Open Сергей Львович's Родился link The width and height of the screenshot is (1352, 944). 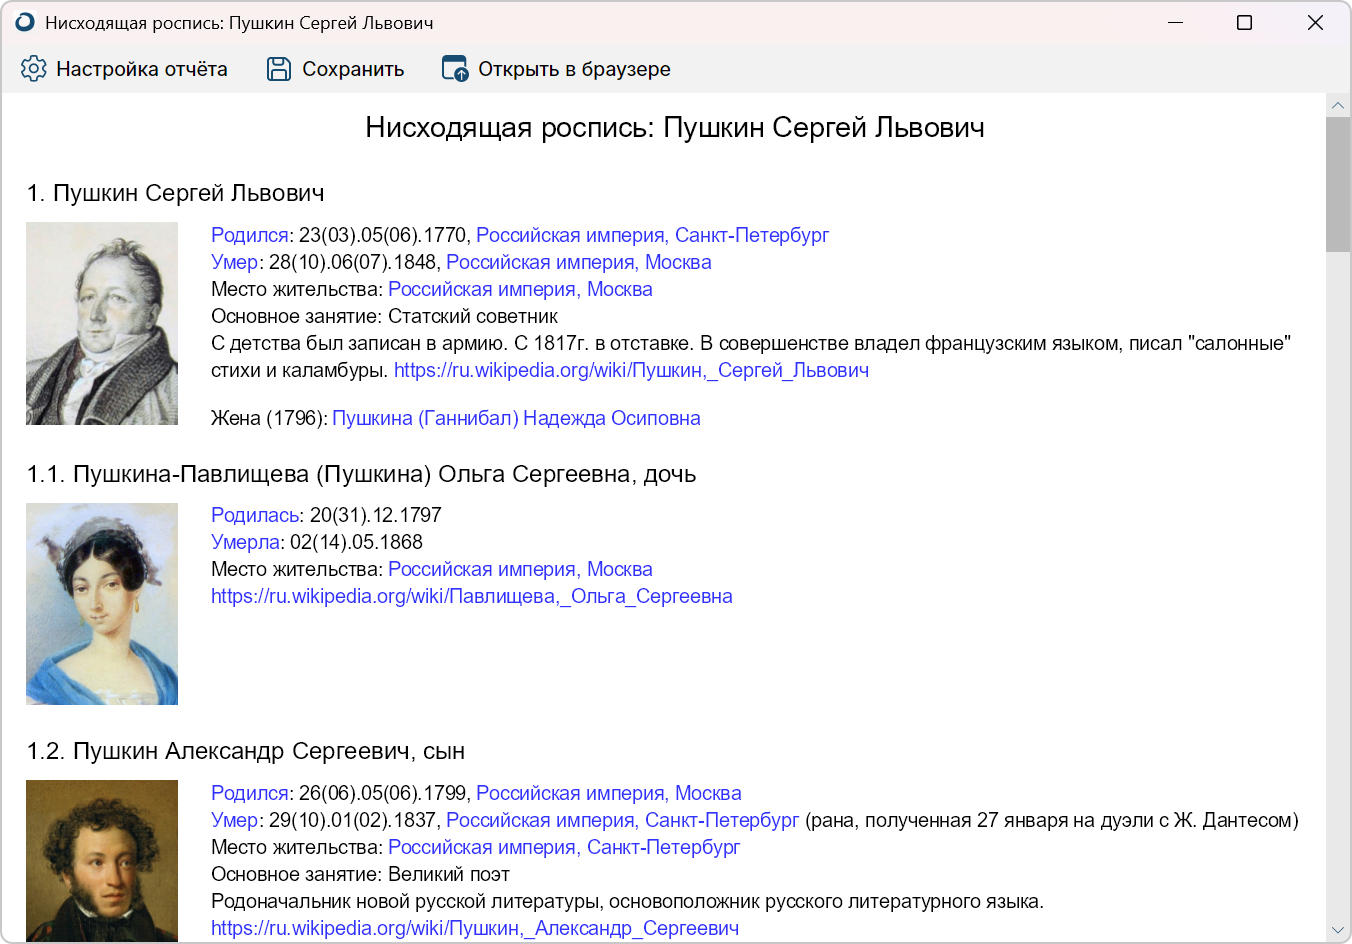249,235
